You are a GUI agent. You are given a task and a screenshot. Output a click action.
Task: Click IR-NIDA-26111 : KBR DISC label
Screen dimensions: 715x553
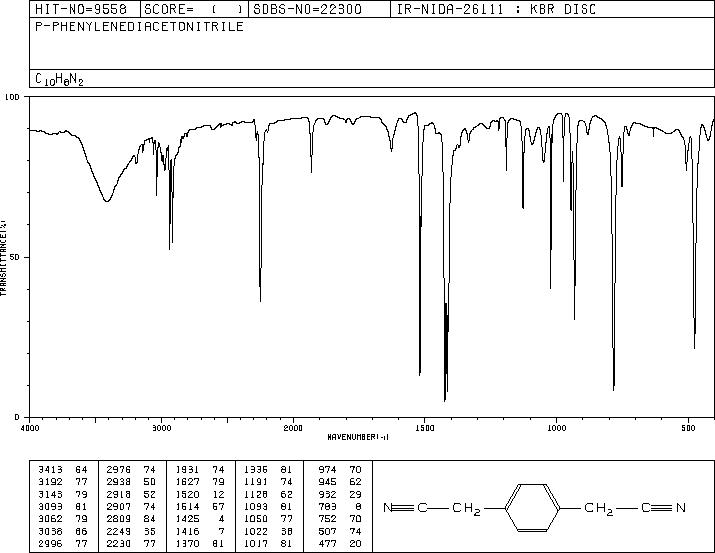point(496,9)
